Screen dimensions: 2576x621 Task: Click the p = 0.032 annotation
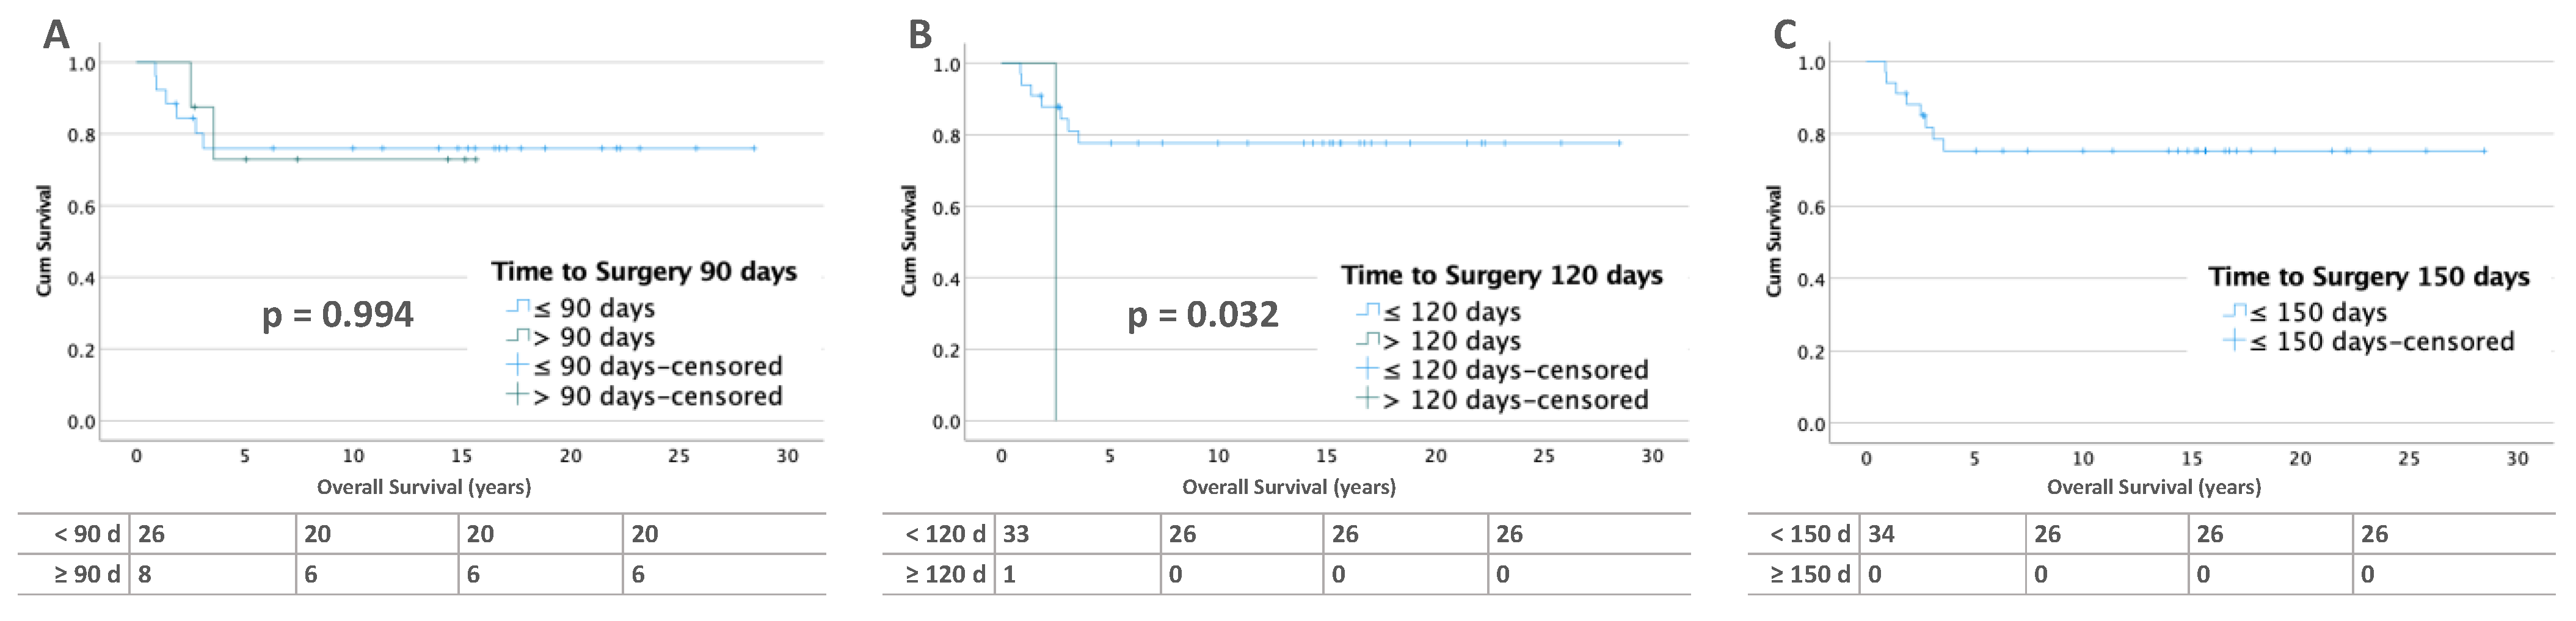click(x=1203, y=315)
